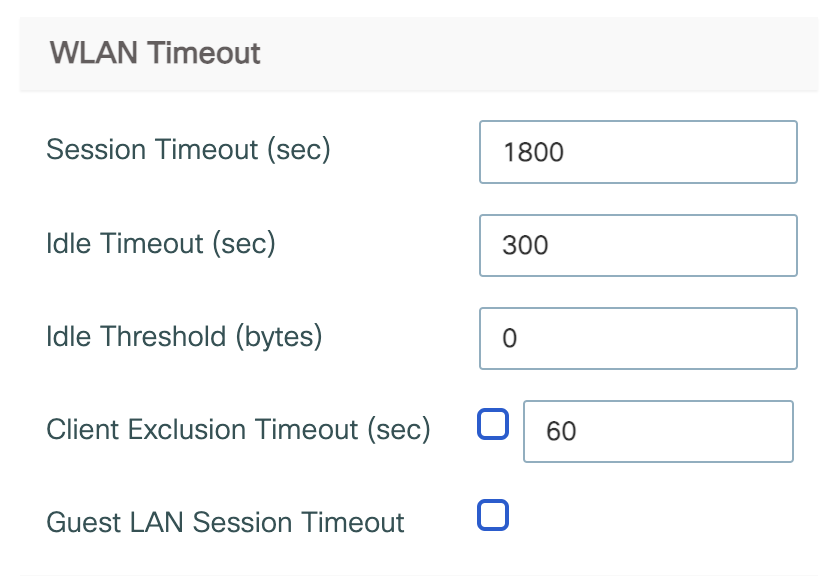Click the Idle Timeout input field
The image size is (828, 576).
638,245
